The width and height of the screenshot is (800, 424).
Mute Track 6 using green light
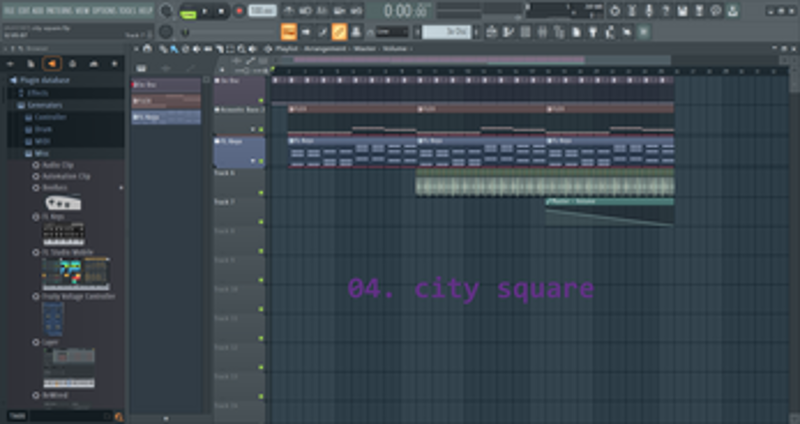pos(261,193)
